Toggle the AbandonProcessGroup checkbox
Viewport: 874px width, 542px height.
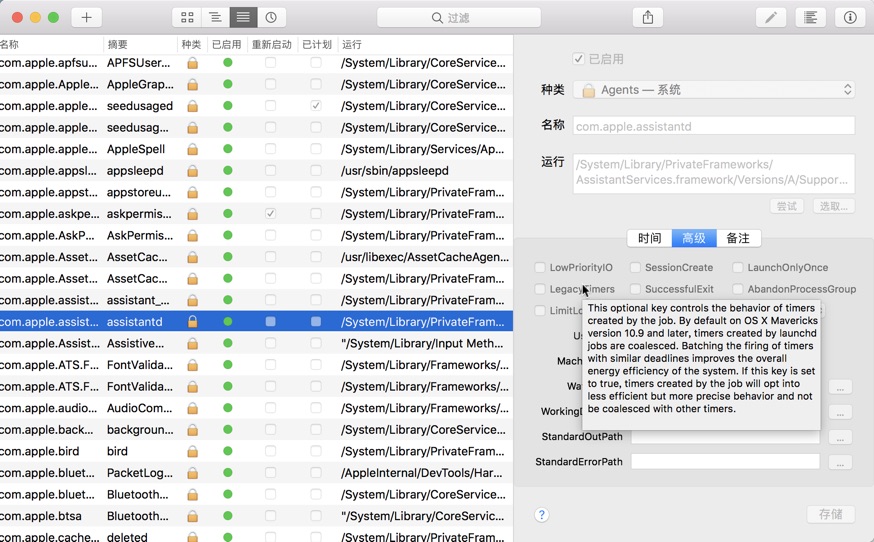tap(737, 289)
